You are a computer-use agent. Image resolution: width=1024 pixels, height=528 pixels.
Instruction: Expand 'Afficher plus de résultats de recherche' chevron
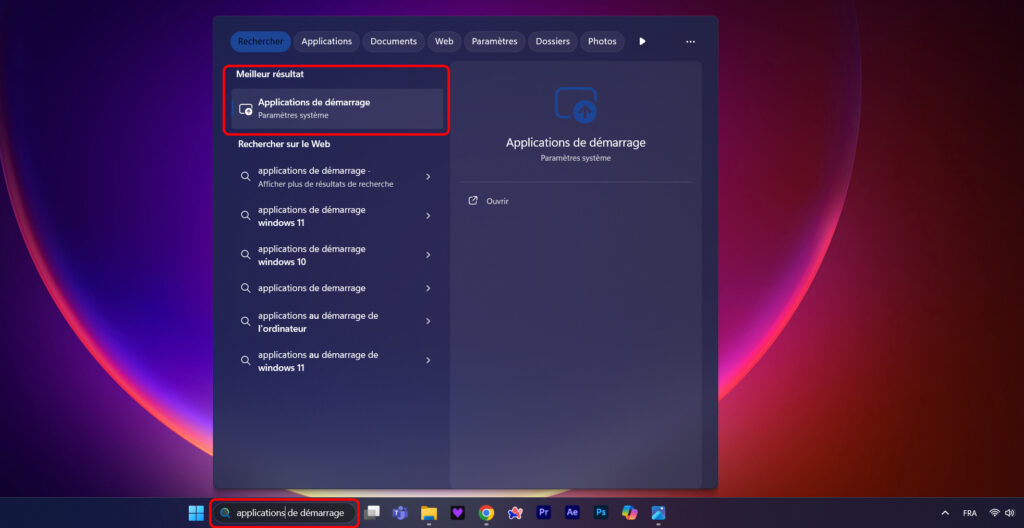point(428,176)
